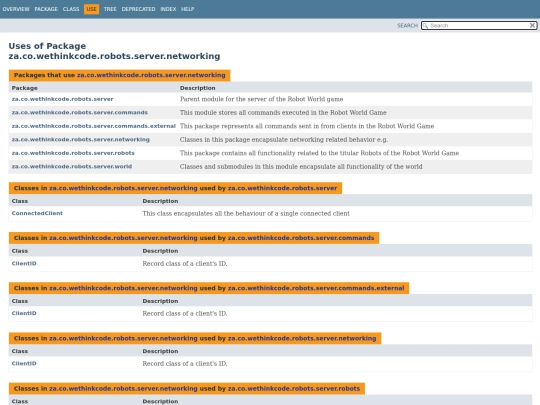
Task: Open ClientID link under commands.external section
Action: (x=24, y=313)
